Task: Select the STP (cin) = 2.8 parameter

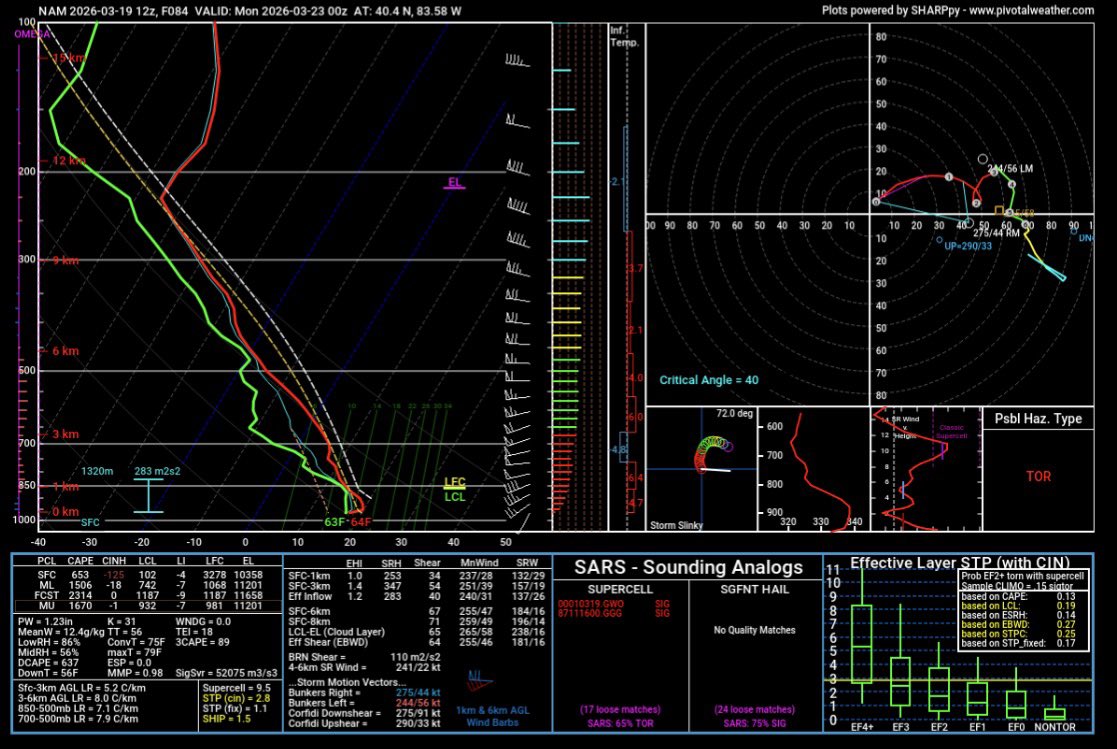Action: 237,698
